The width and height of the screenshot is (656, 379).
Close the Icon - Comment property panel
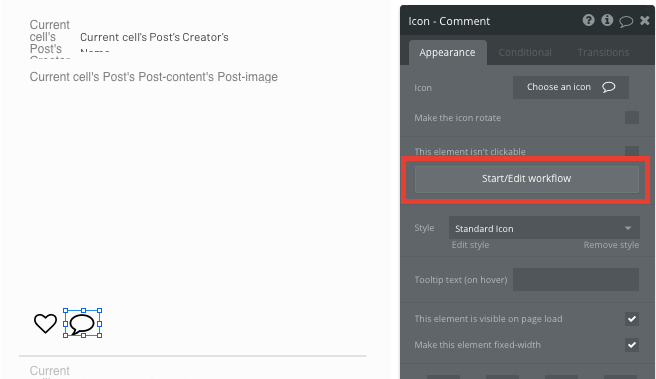tap(645, 20)
